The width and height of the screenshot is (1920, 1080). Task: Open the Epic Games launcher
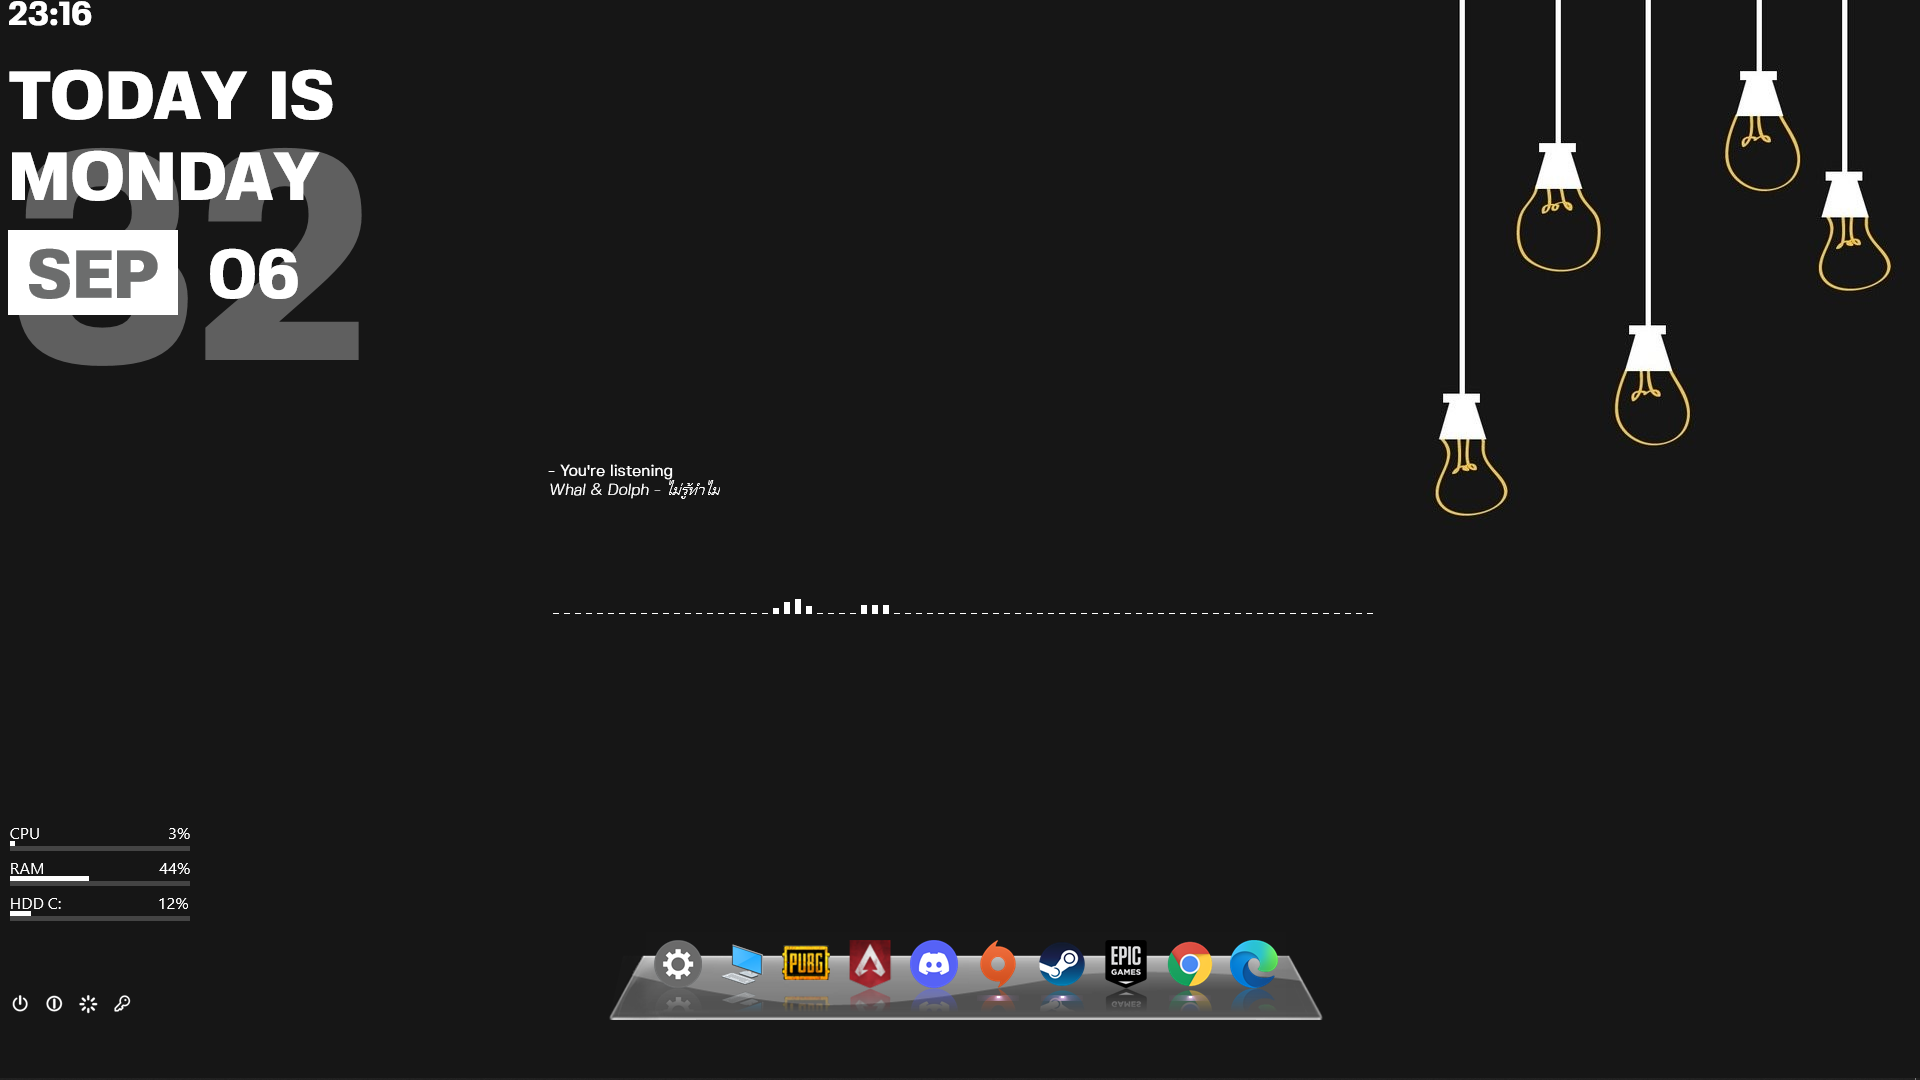[x=1126, y=964]
